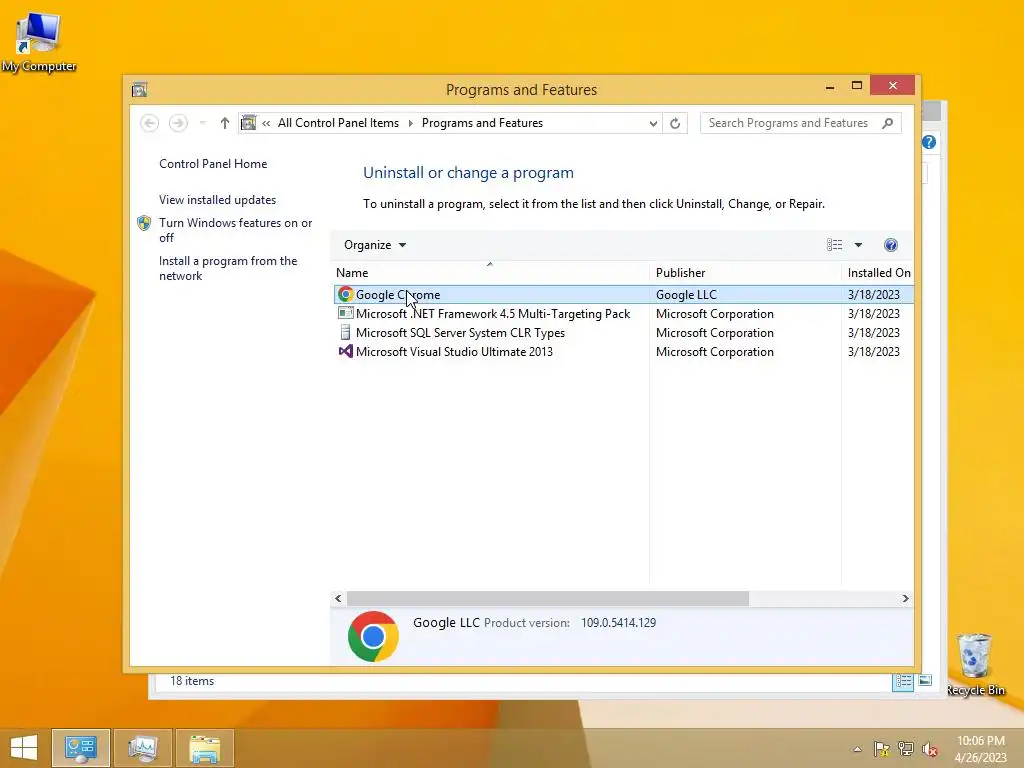Switch background window to details view
This screenshot has height=768, width=1024.
(903, 682)
